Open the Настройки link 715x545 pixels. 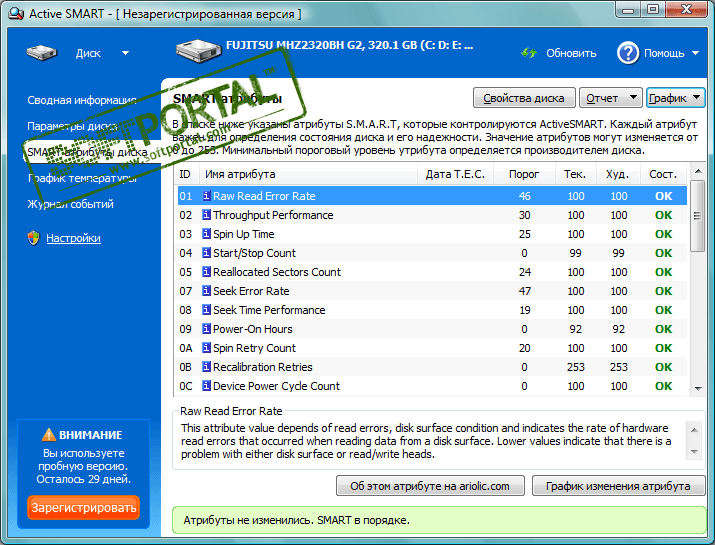73,238
